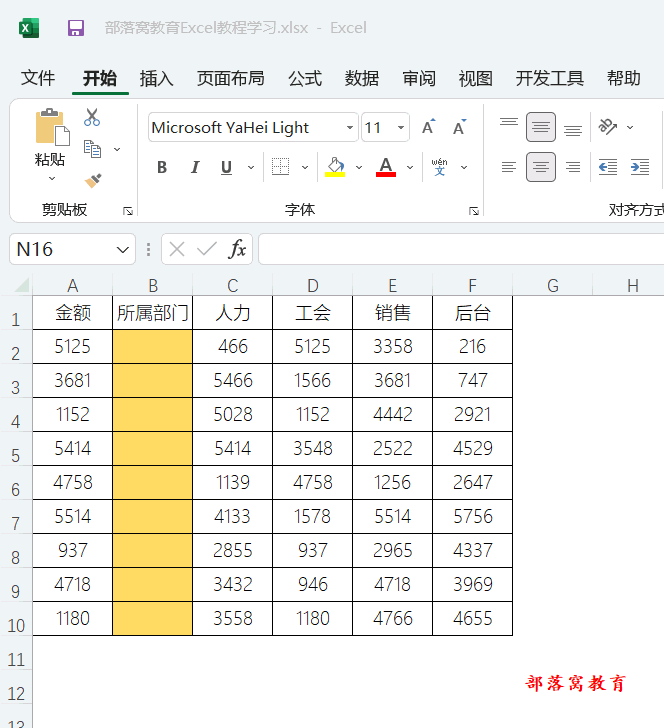This screenshot has height=728, width=664.
Task: Toggle Underline formatting
Action: coord(226,167)
